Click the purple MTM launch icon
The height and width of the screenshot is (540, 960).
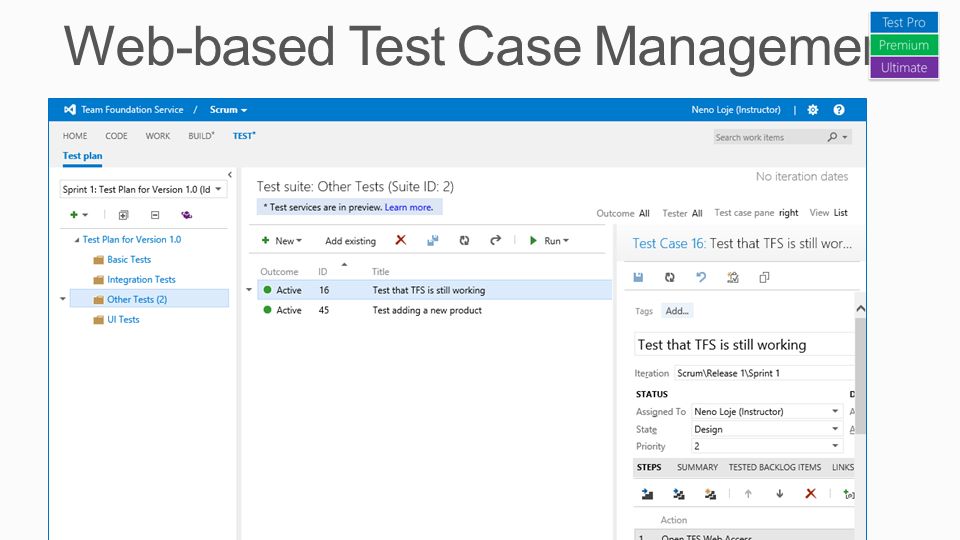click(187, 215)
